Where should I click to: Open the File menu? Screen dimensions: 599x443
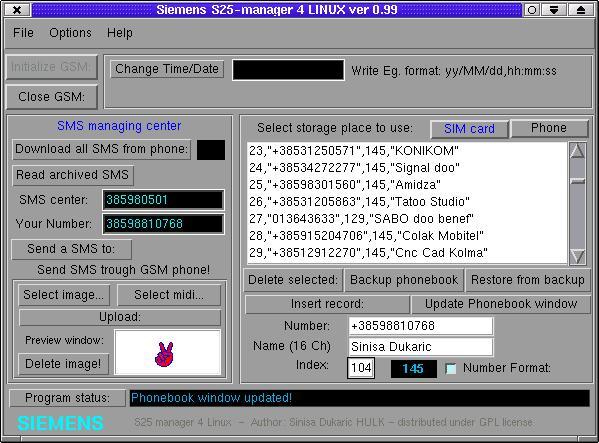coord(23,33)
